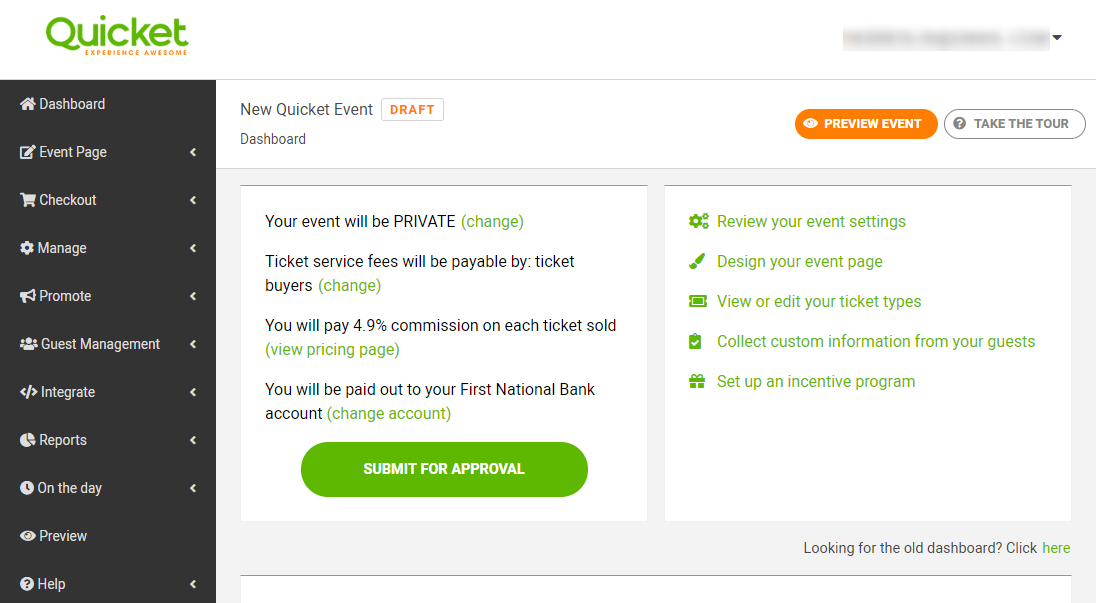Select Guest Management from the sidebar menu

coord(102,343)
